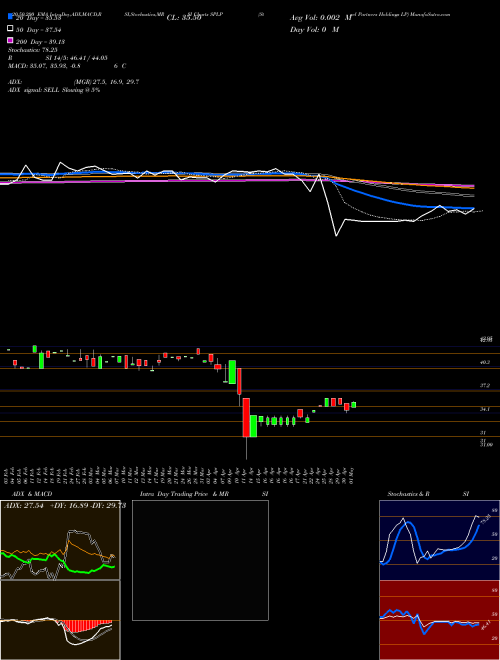
Task: Open the empty intraday trading price panel
Action: (x=200, y=560)
